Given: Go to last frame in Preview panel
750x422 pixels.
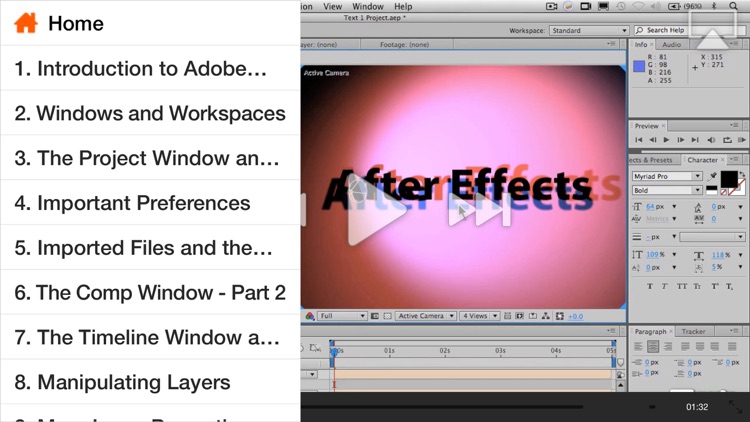Looking at the screenshot, I should (695, 140).
